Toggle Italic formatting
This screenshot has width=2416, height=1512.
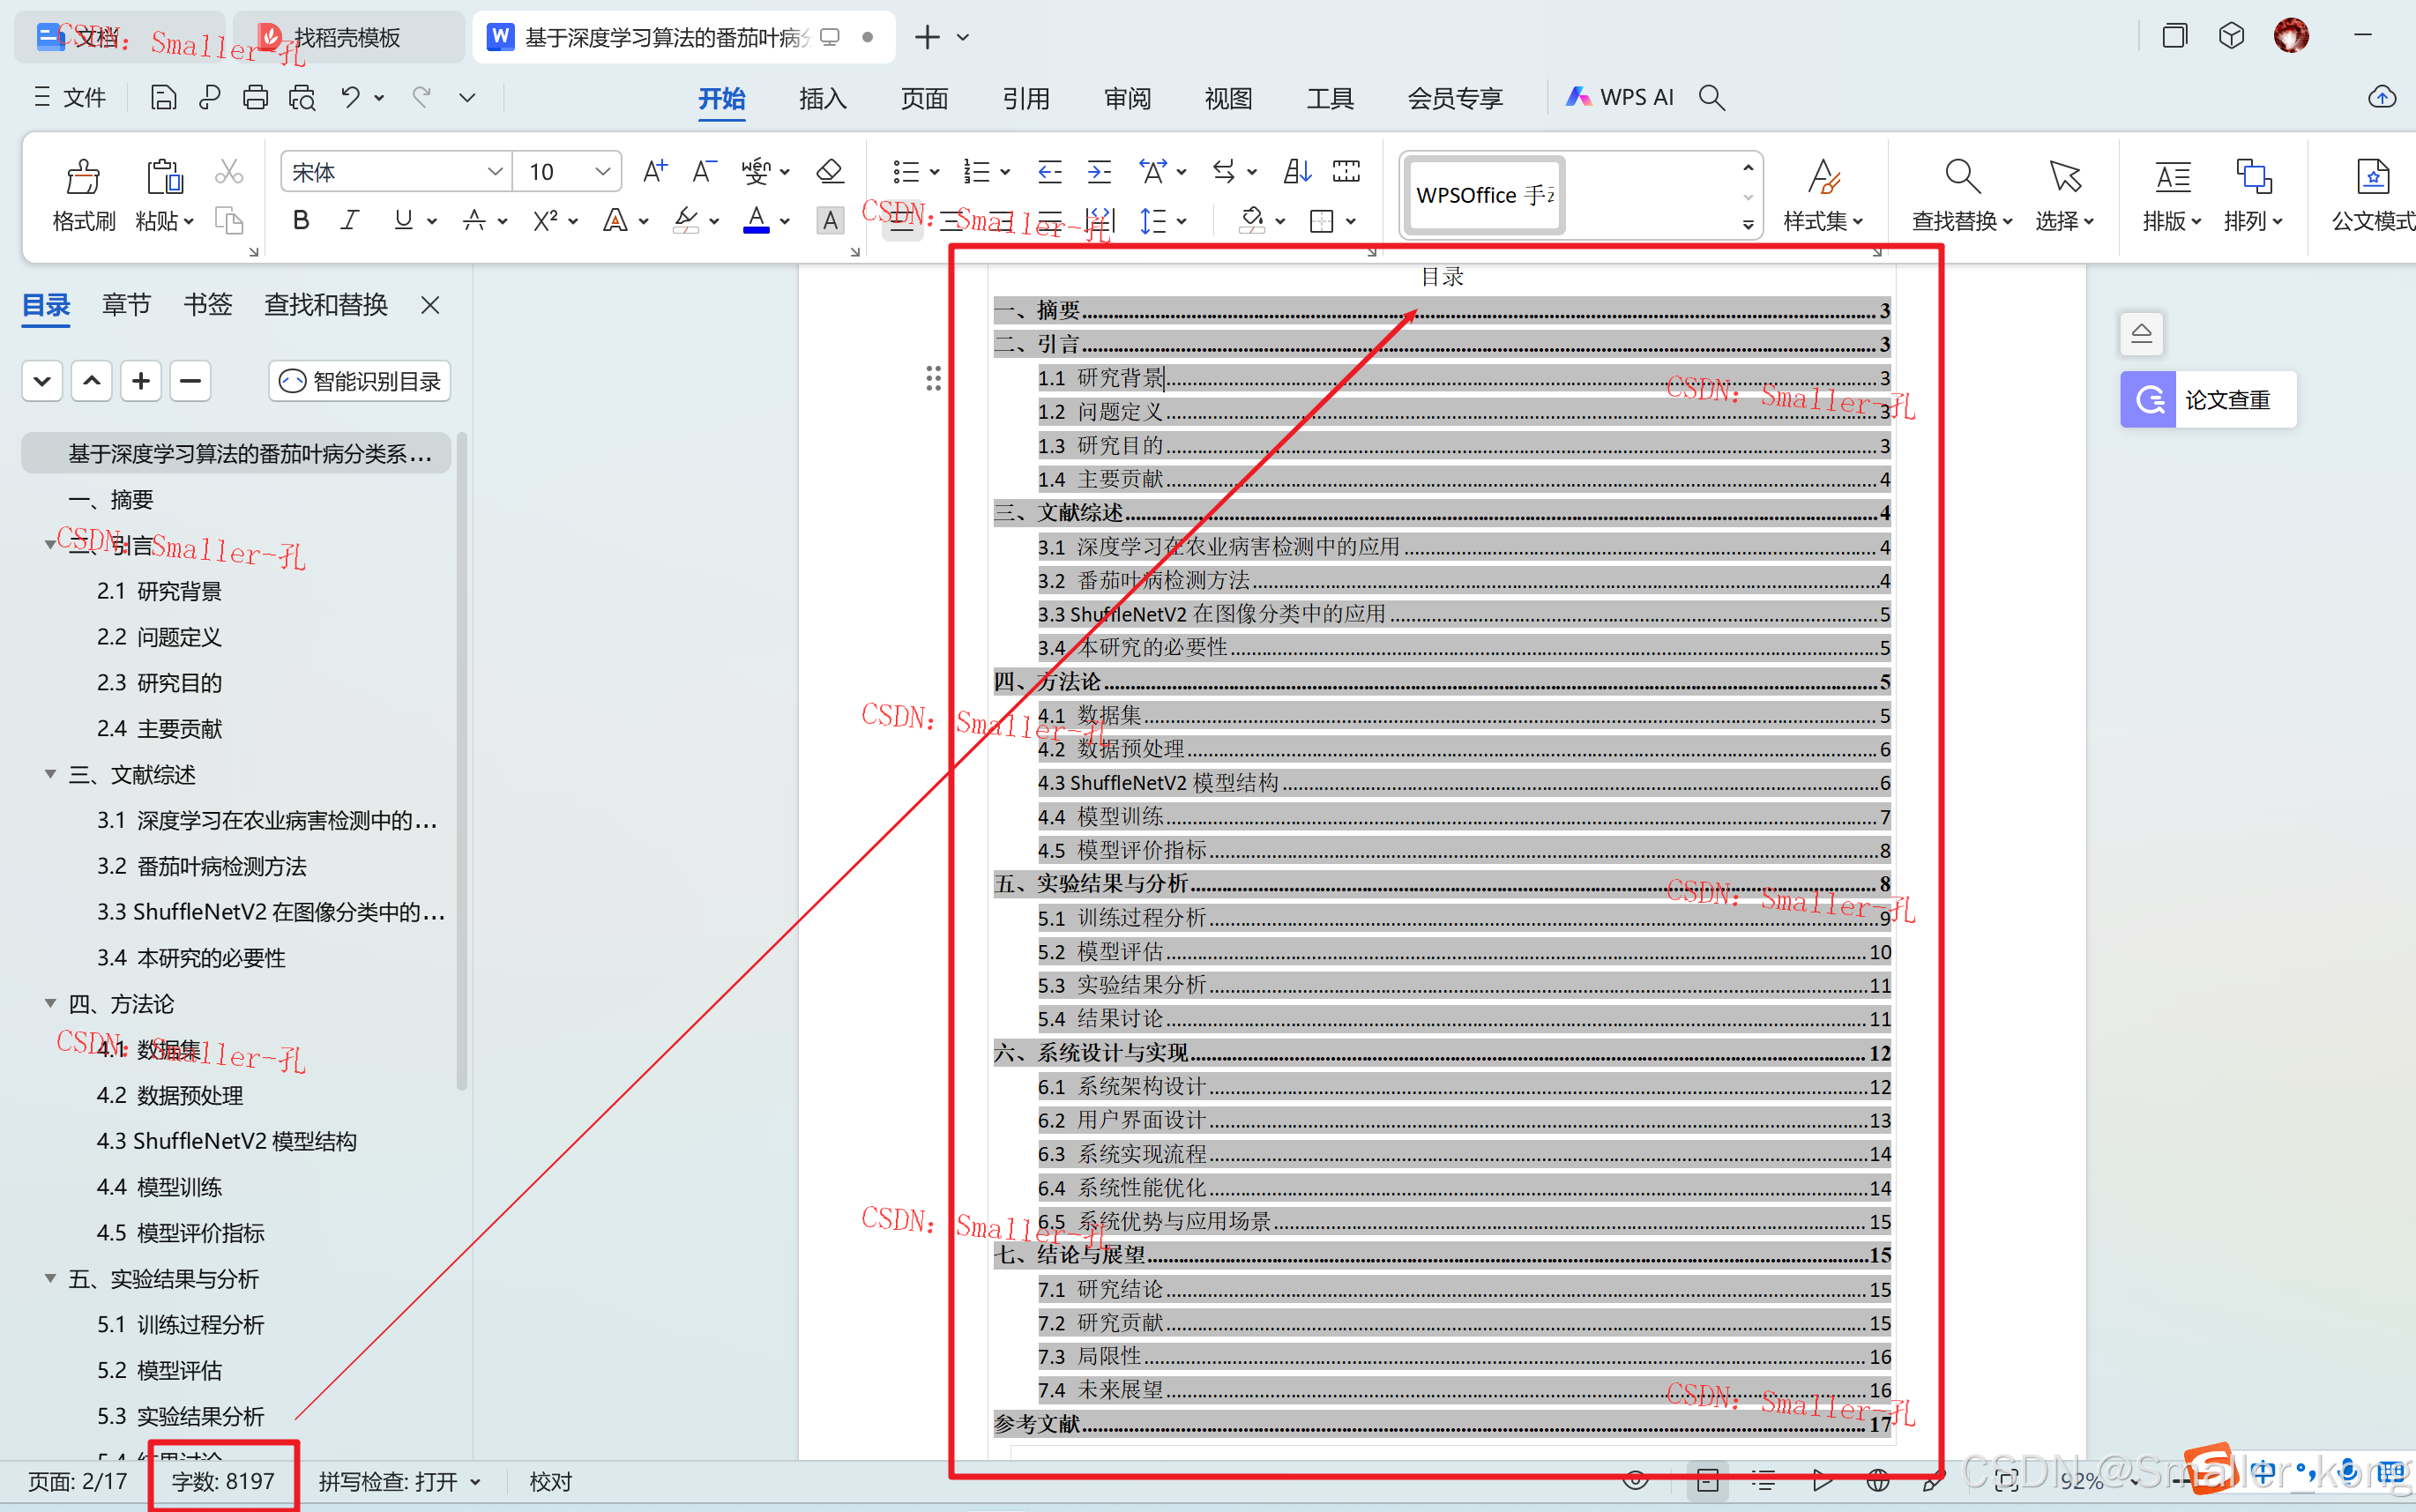click(x=349, y=220)
